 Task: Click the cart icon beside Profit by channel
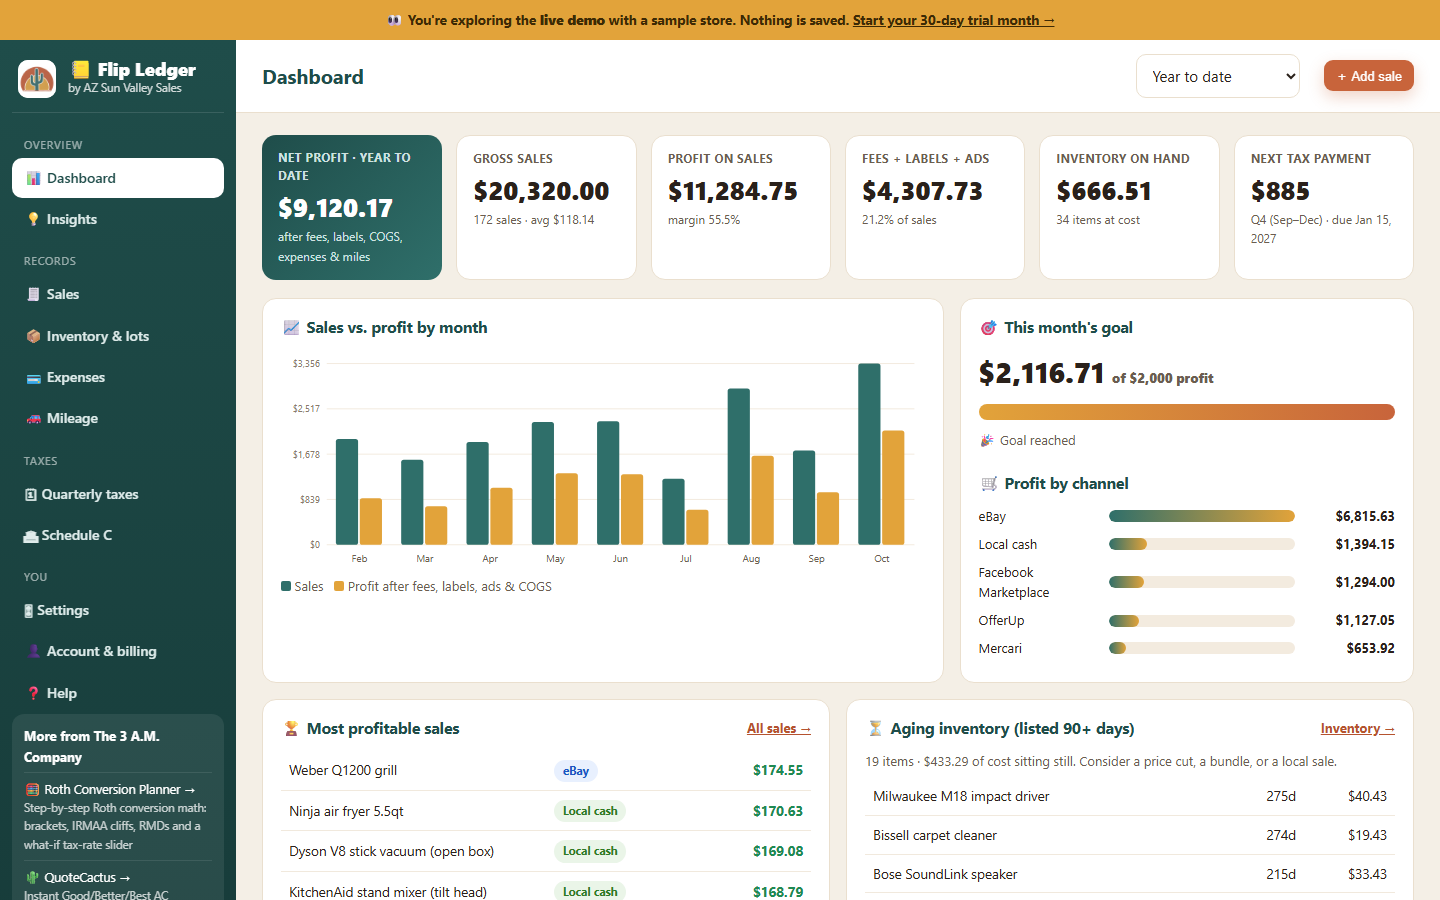[x=989, y=484]
